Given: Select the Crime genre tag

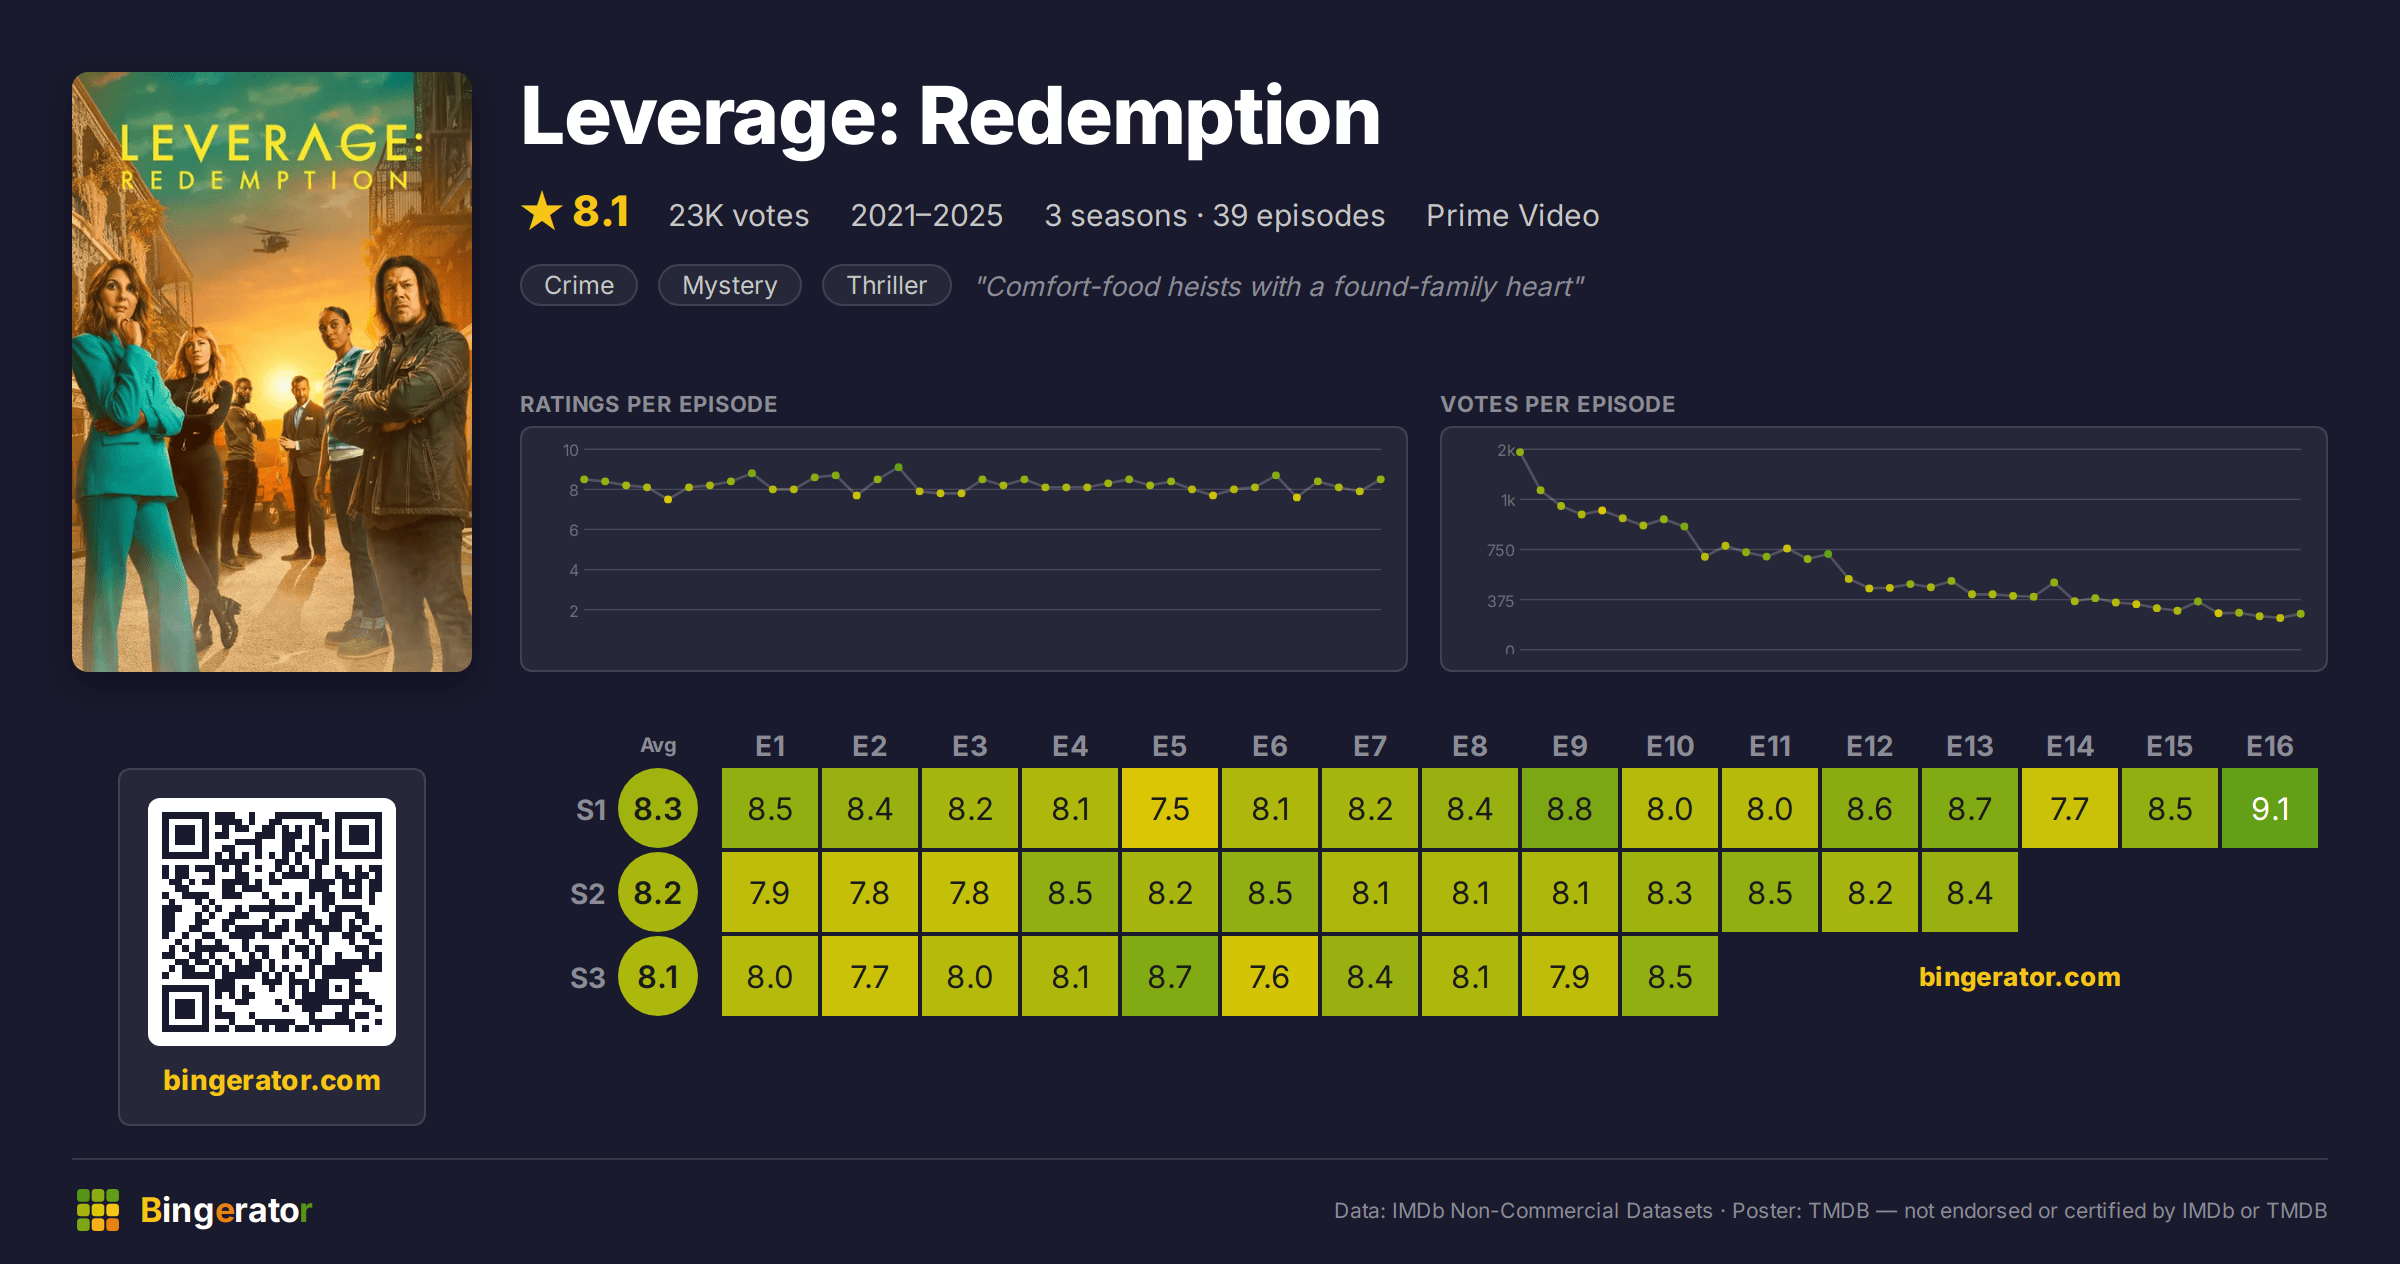Looking at the screenshot, I should pos(579,286).
